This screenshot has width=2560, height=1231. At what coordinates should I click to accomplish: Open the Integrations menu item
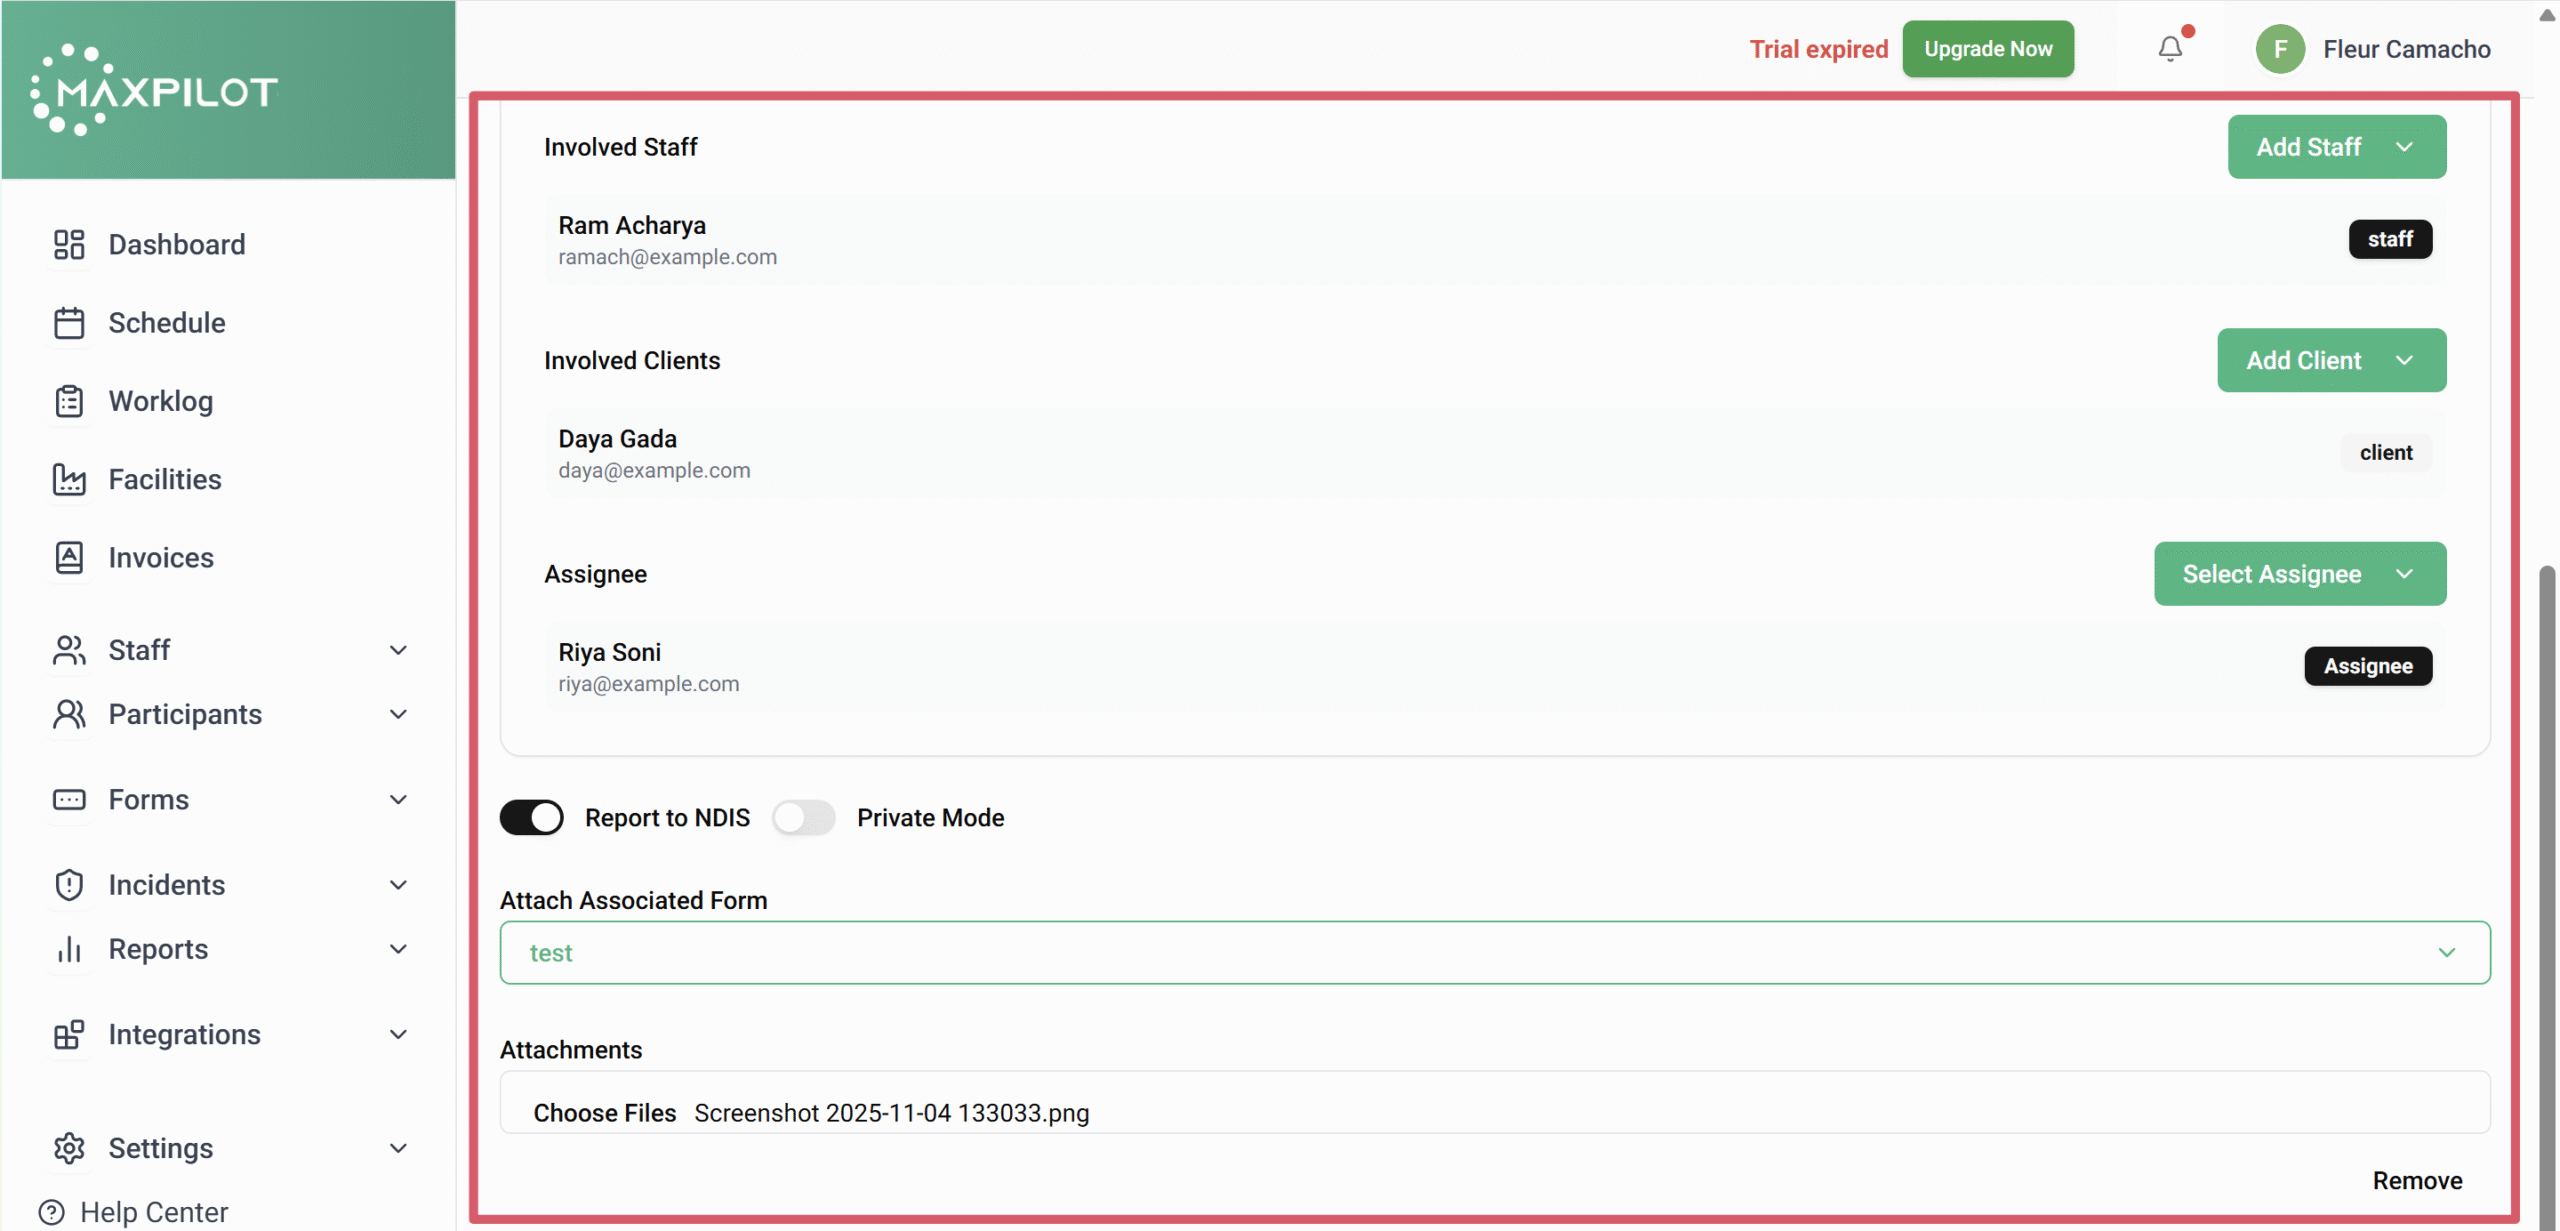(x=184, y=1034)
